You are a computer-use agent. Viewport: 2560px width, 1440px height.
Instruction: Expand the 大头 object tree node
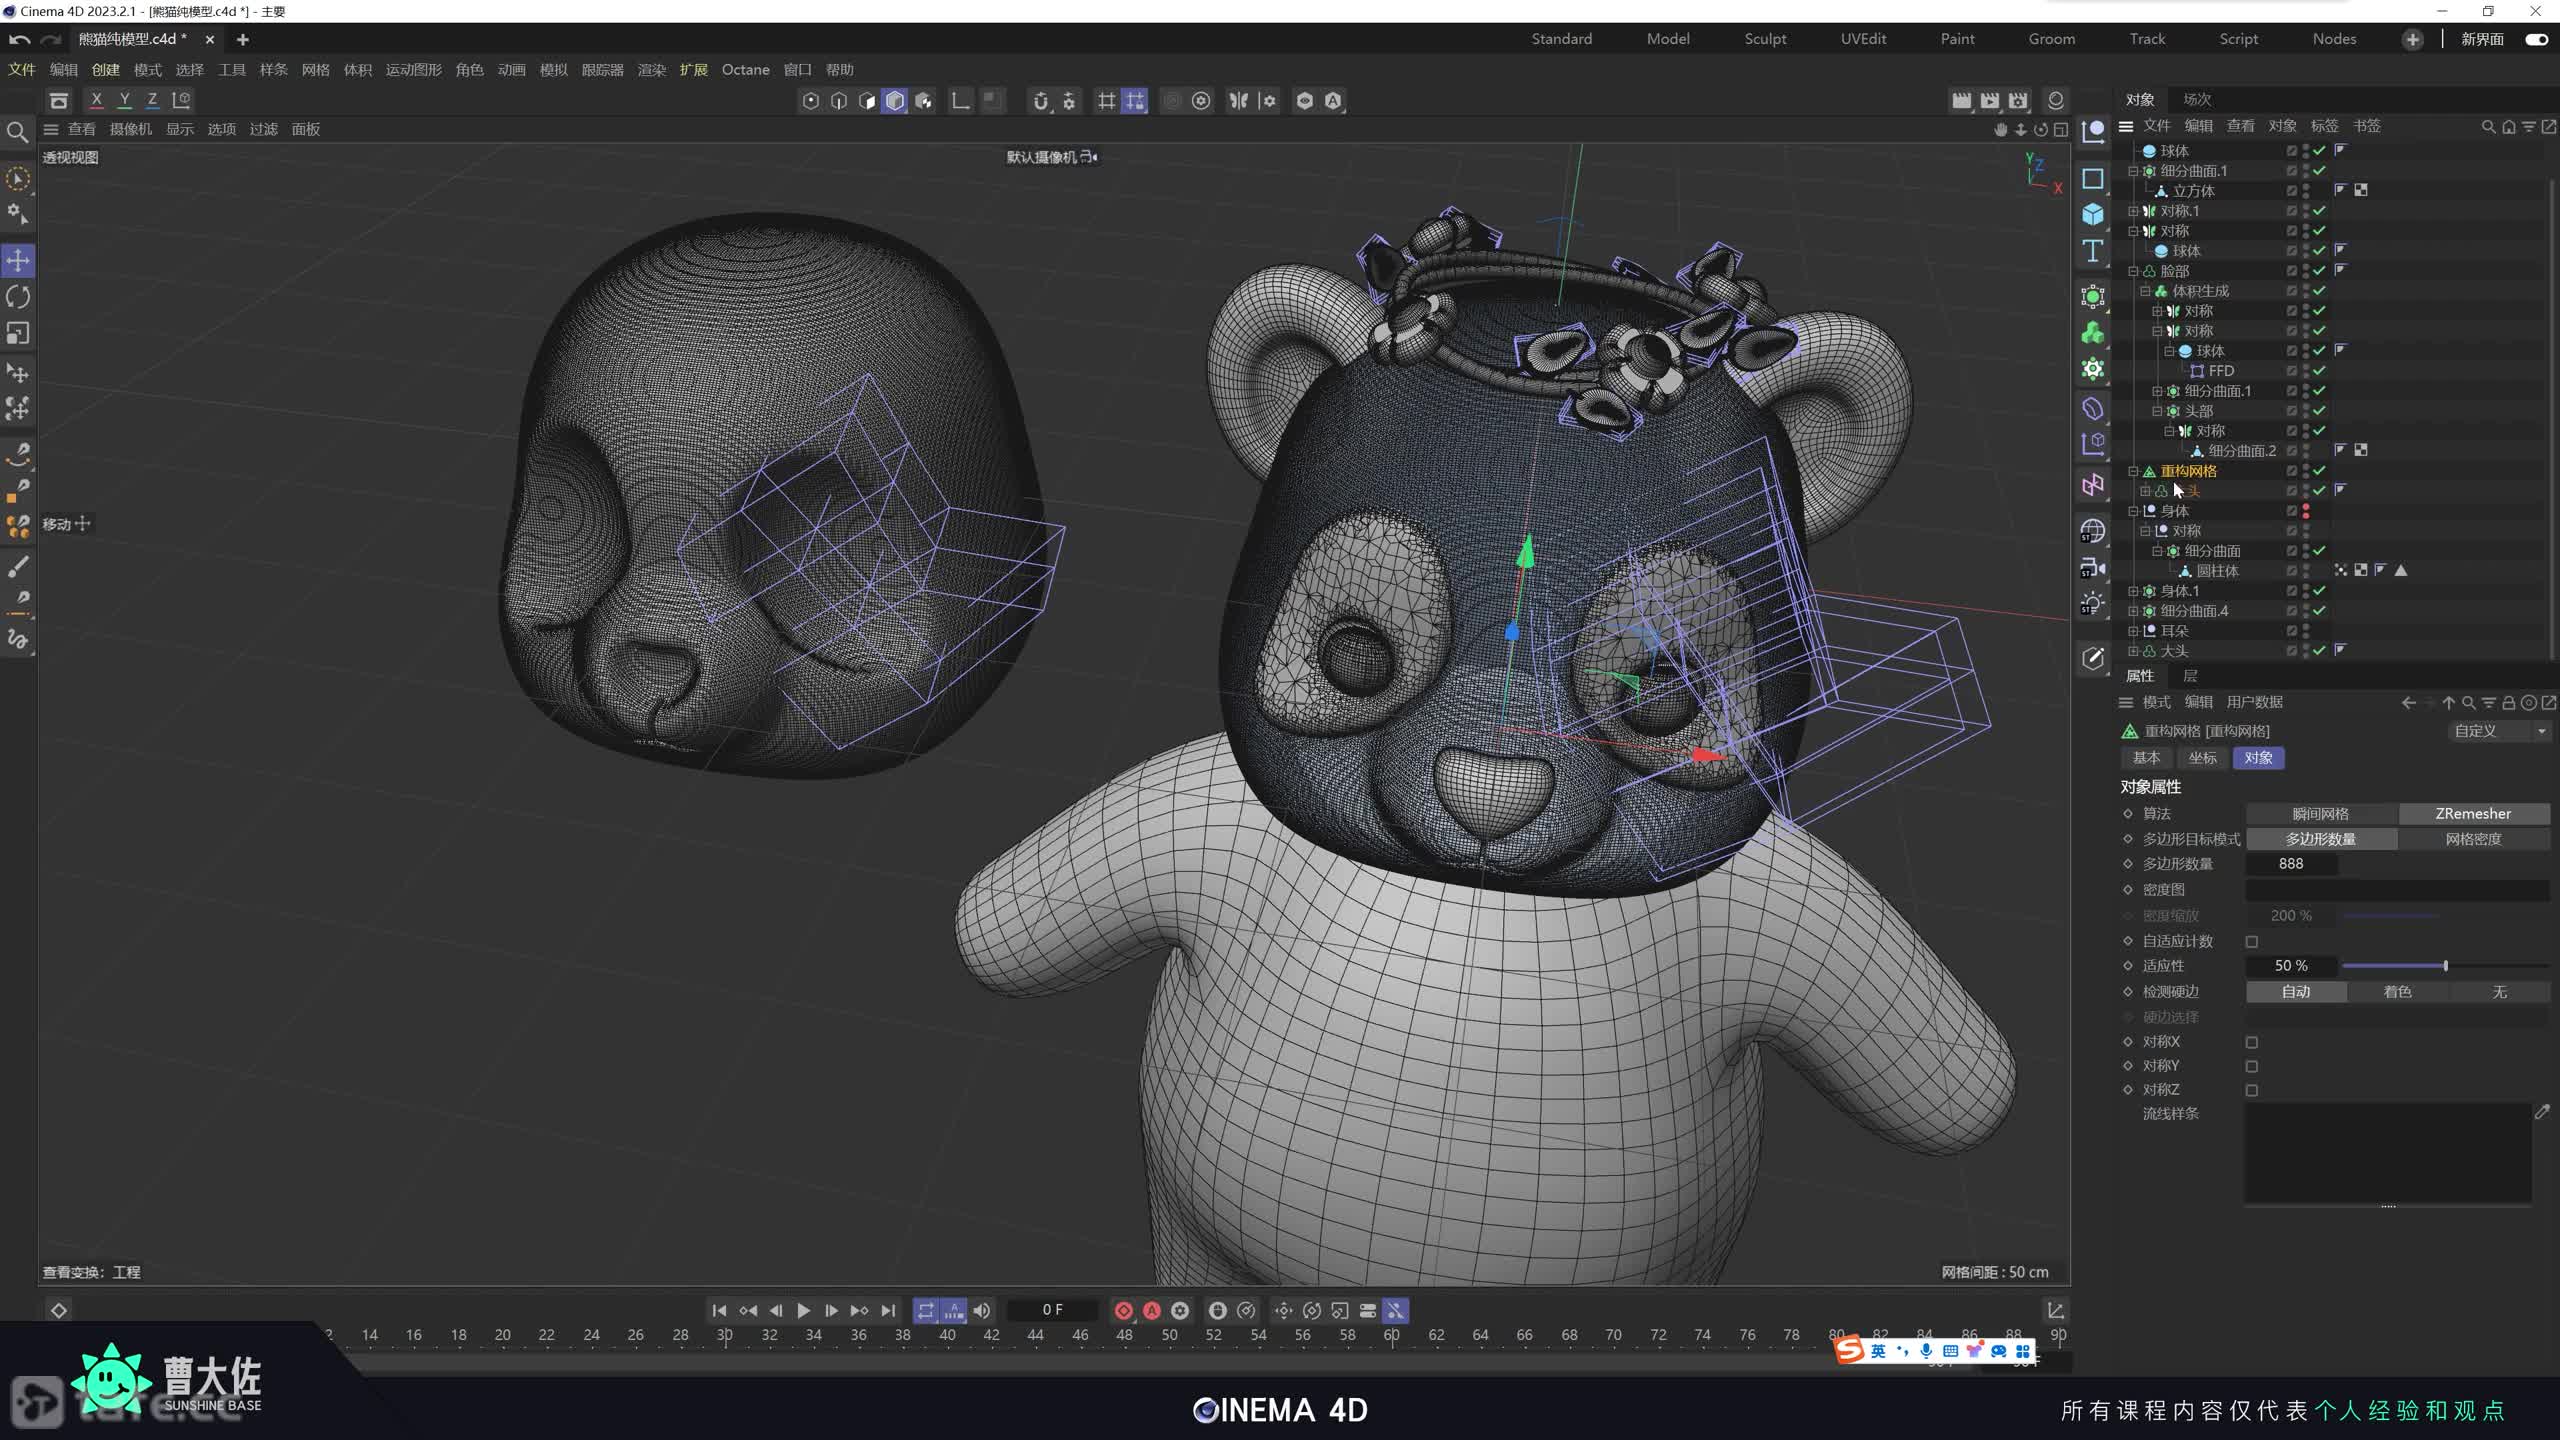pos(2133,651)
